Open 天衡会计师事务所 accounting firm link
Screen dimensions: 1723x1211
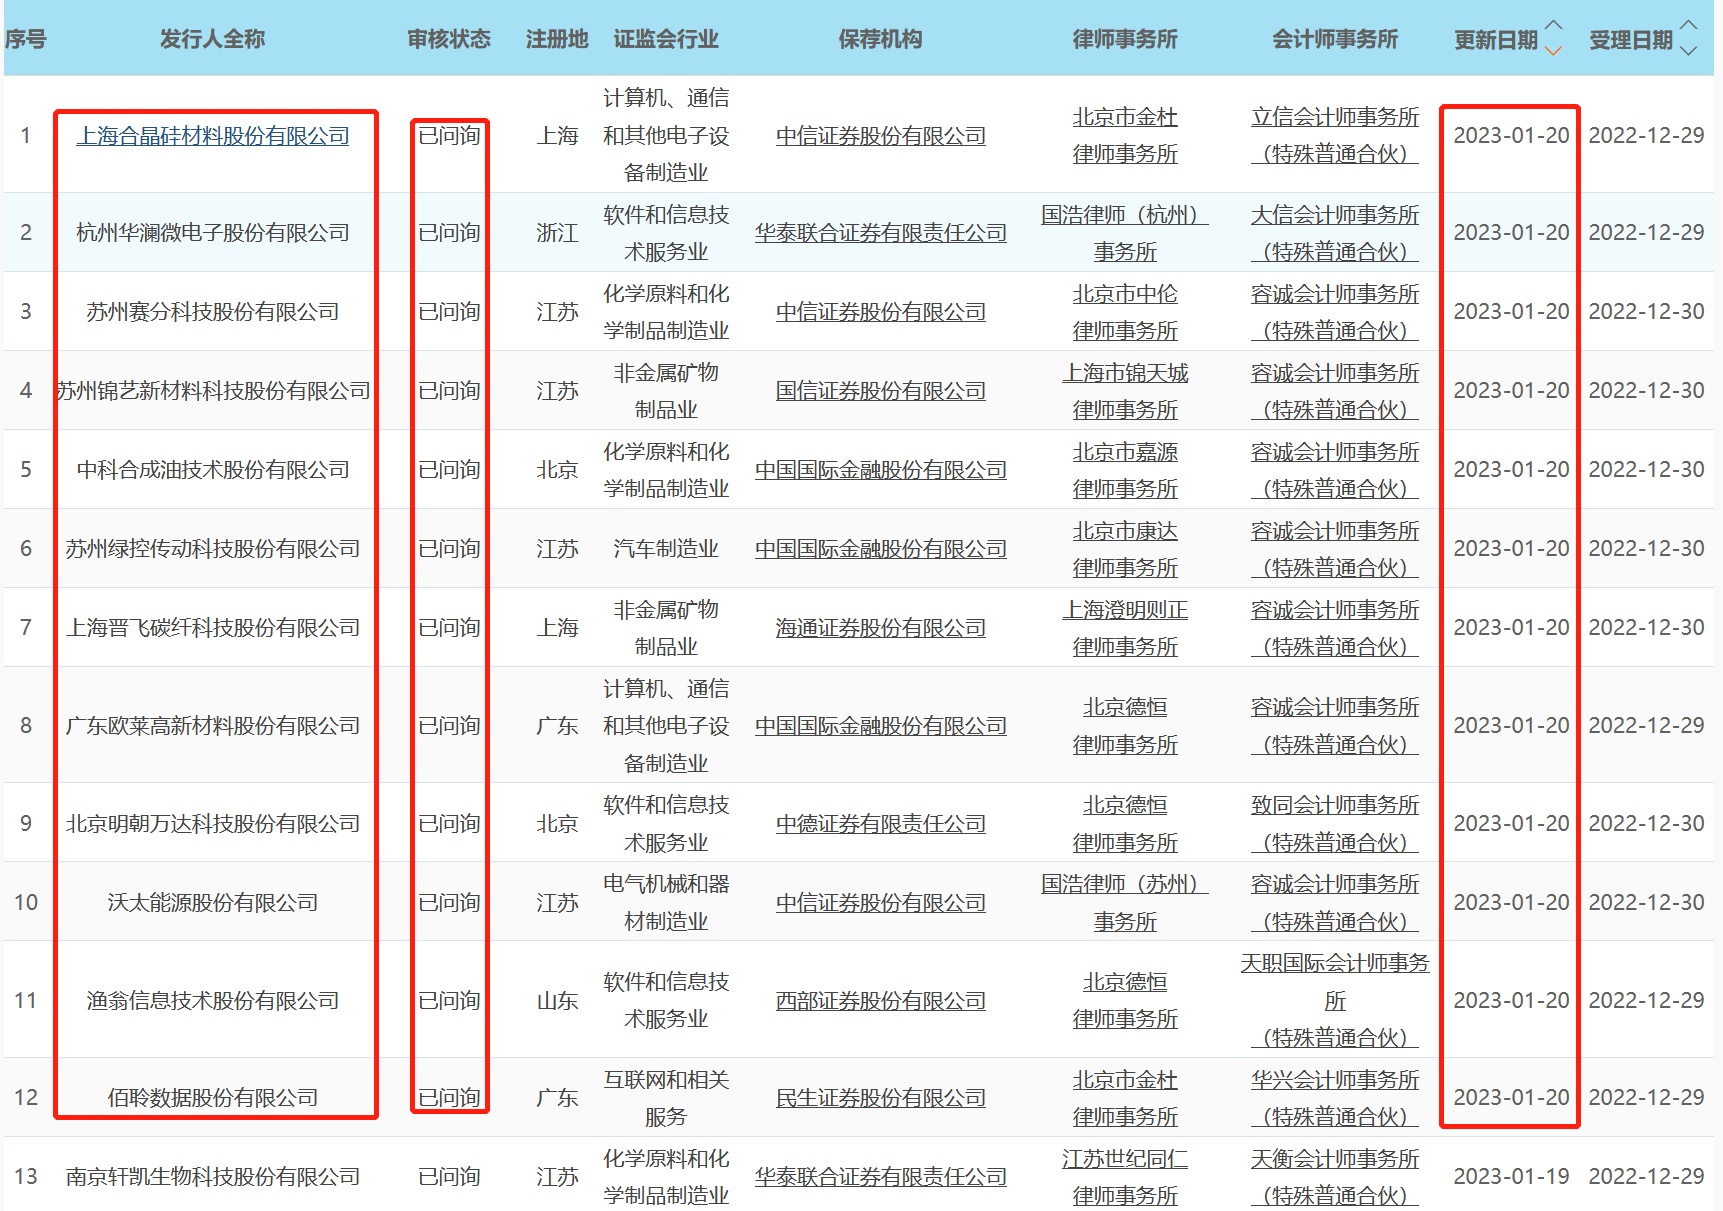1335,1177
